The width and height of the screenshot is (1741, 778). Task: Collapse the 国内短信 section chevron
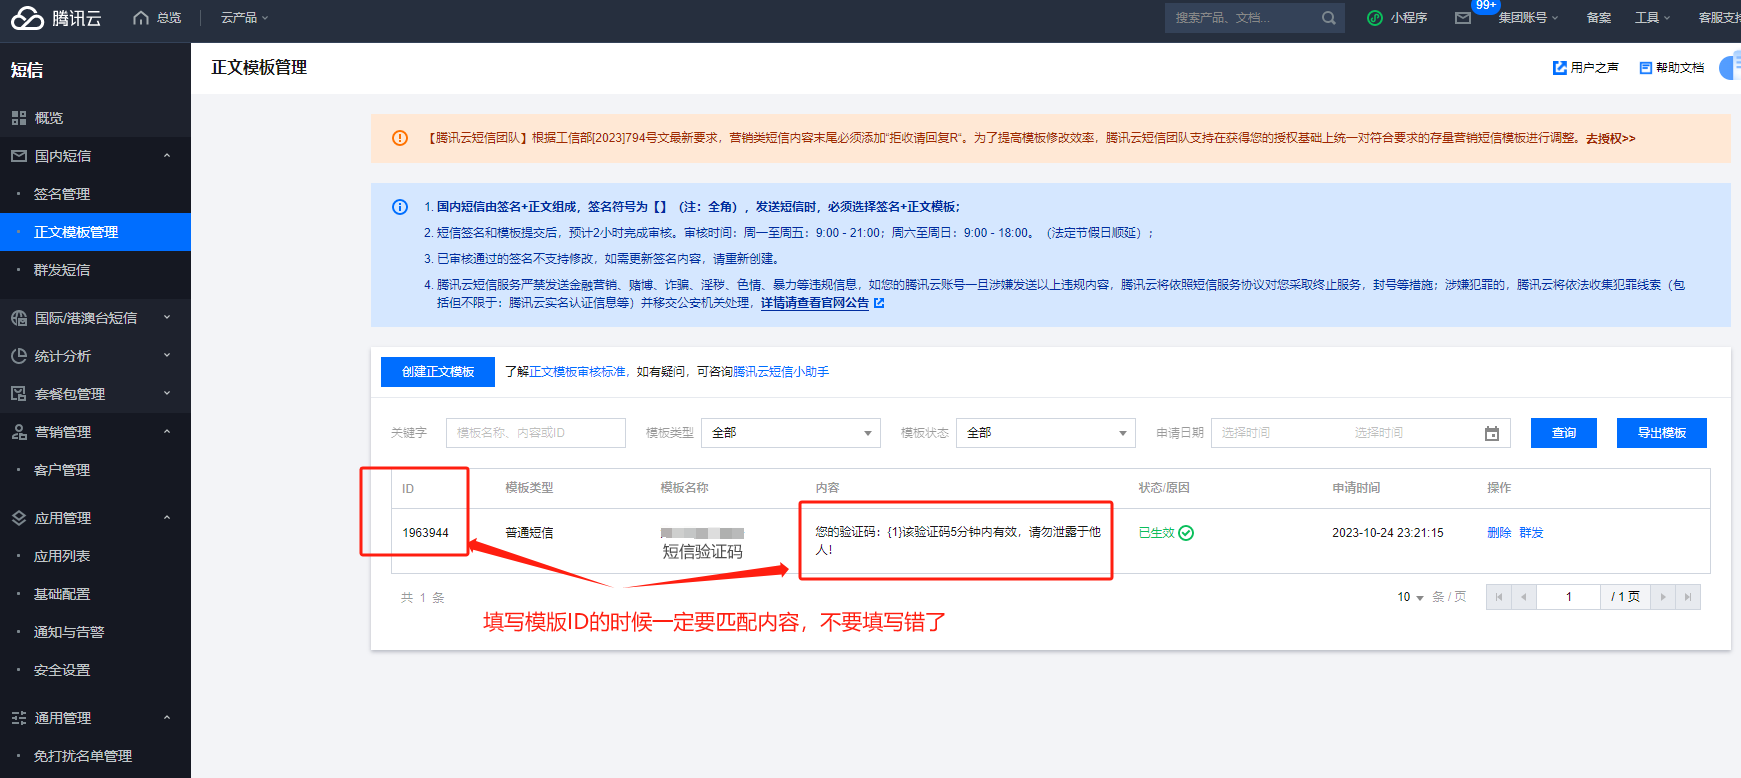click(167, 156)
